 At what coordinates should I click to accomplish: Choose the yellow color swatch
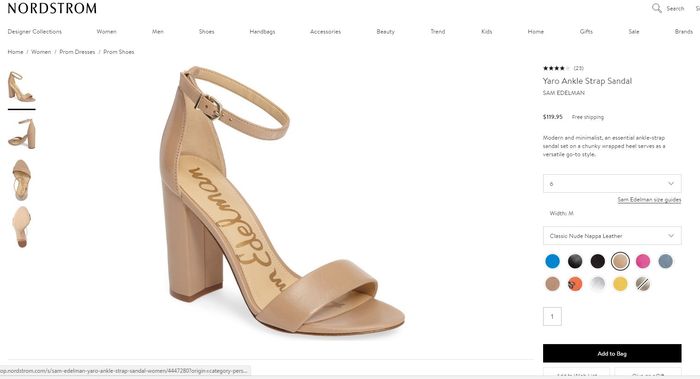coord(620,284)
